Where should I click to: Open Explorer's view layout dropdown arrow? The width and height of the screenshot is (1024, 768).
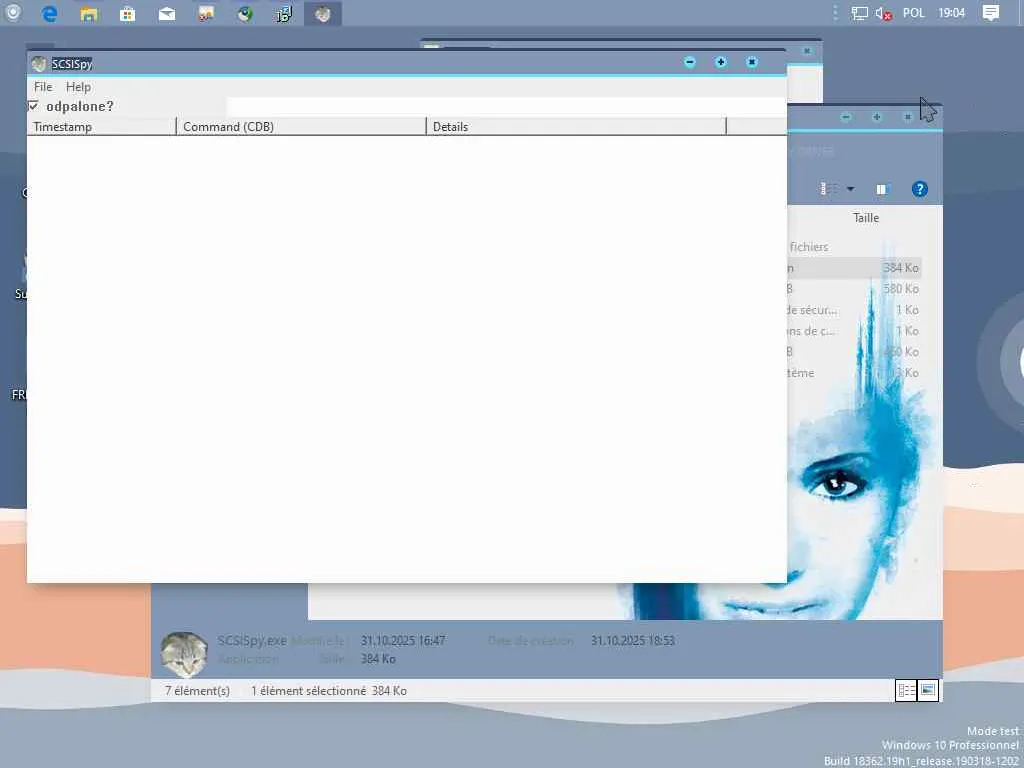coord(850,189)
